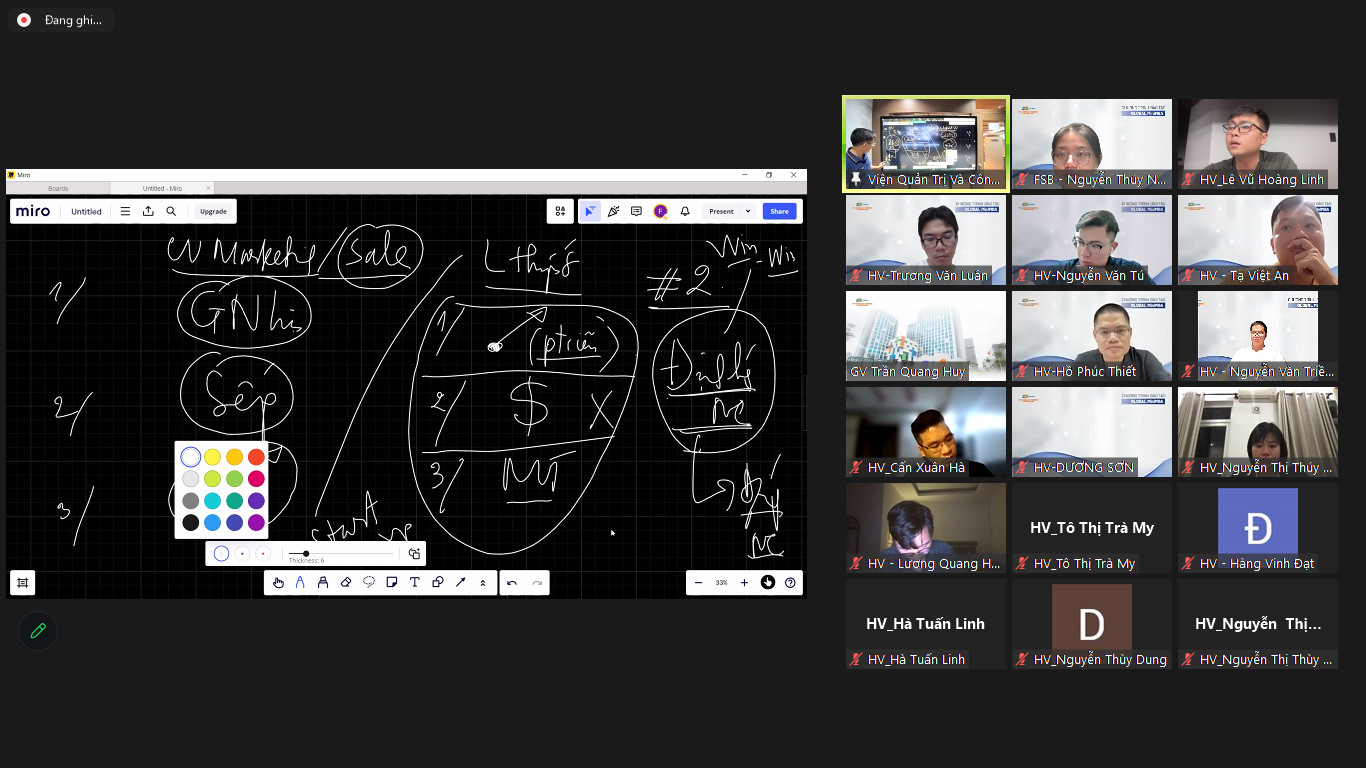Screen dimensions: 1366x768
Task: Open the Miro apps grid icon
Action: coord(560,211)
